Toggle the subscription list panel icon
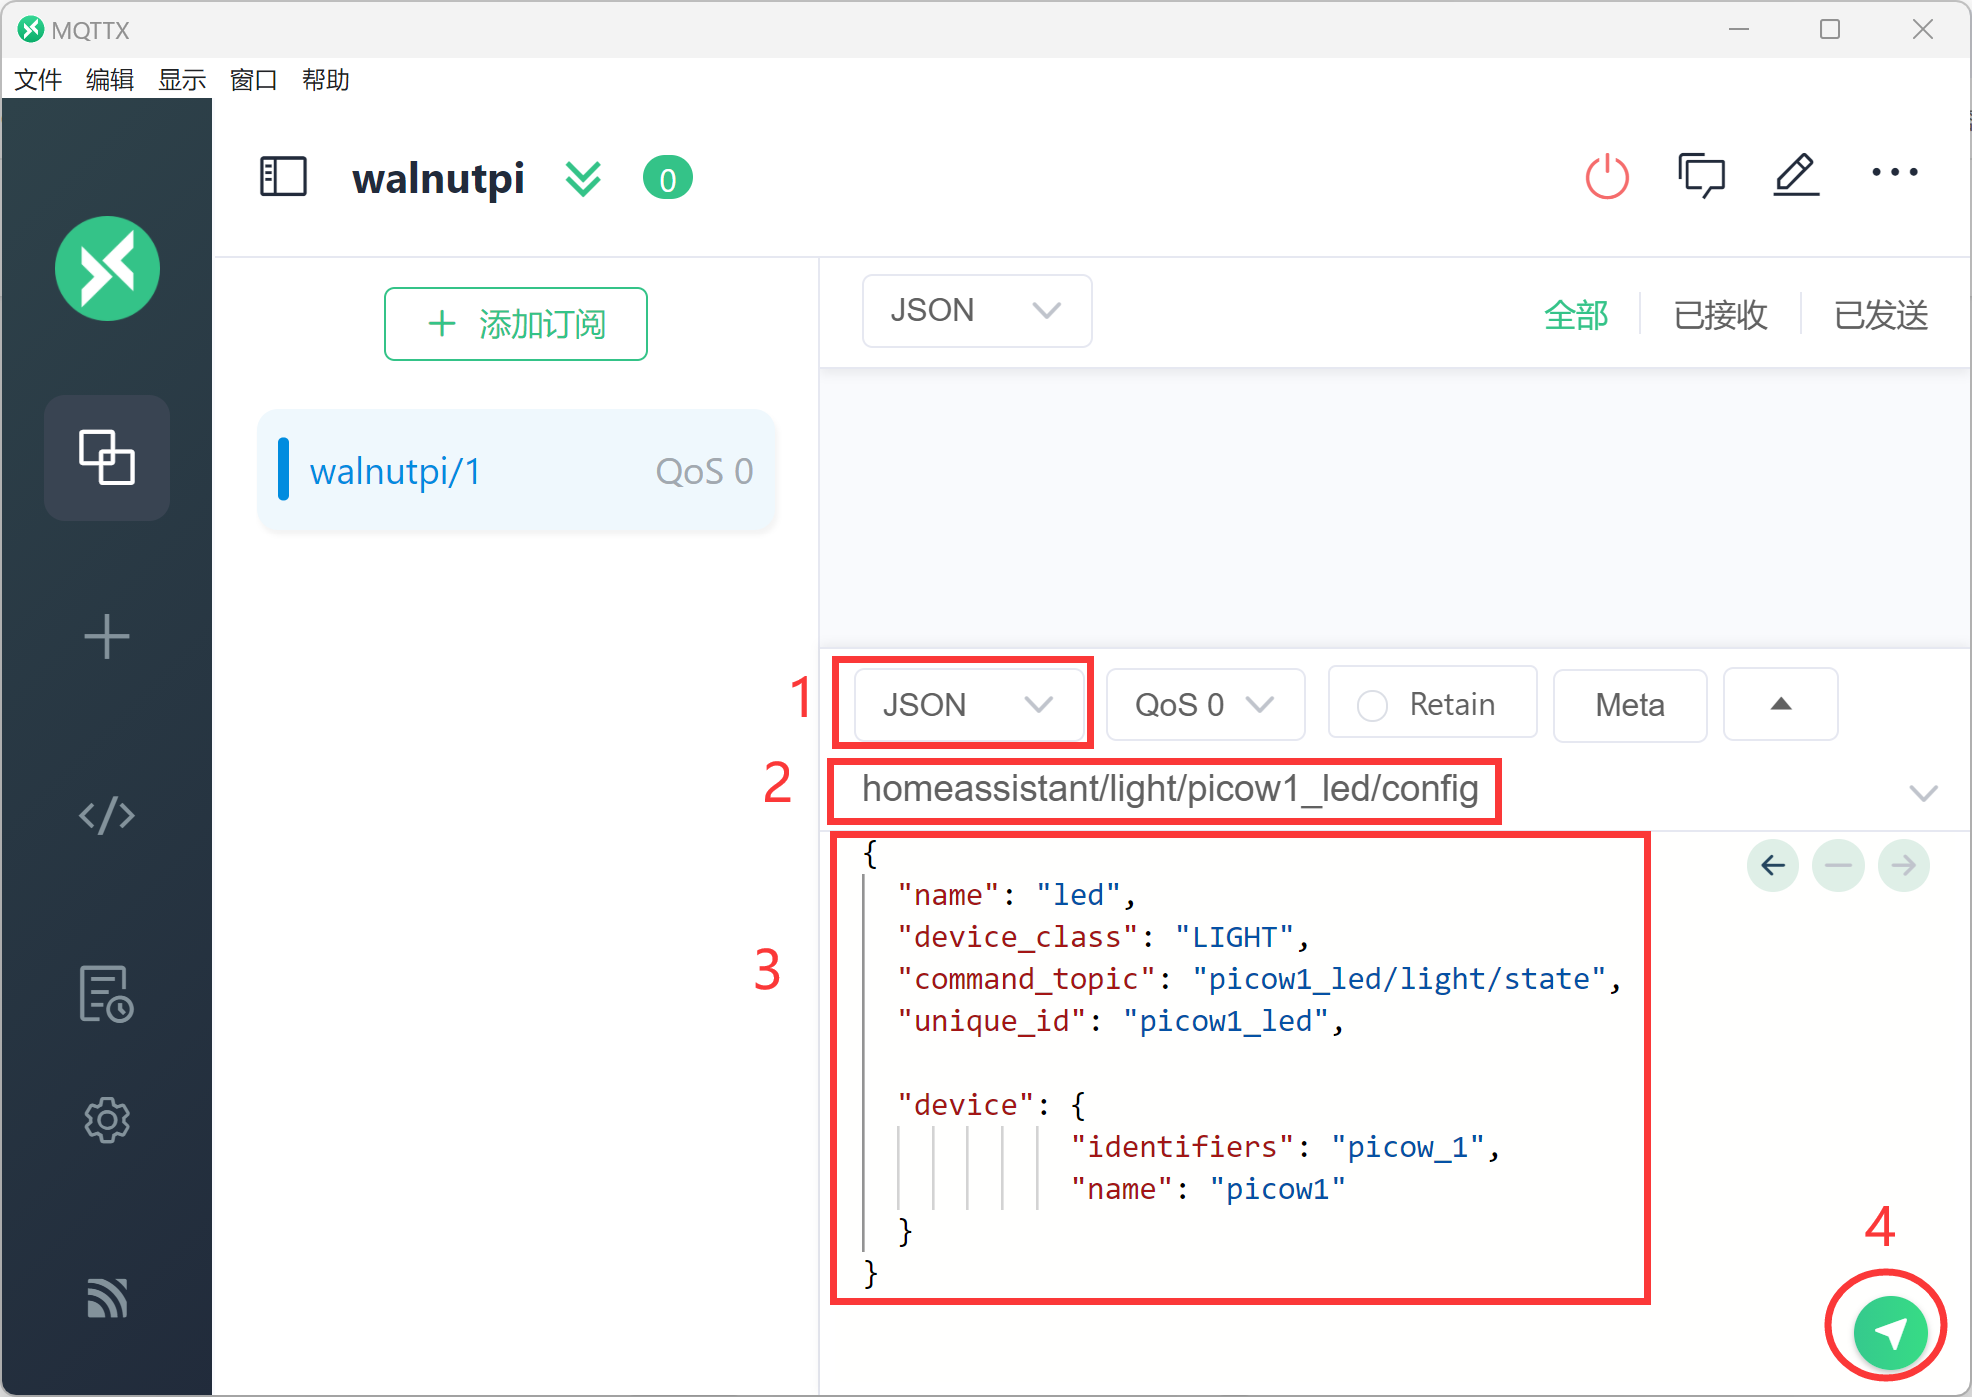 (x=283, y=176)
